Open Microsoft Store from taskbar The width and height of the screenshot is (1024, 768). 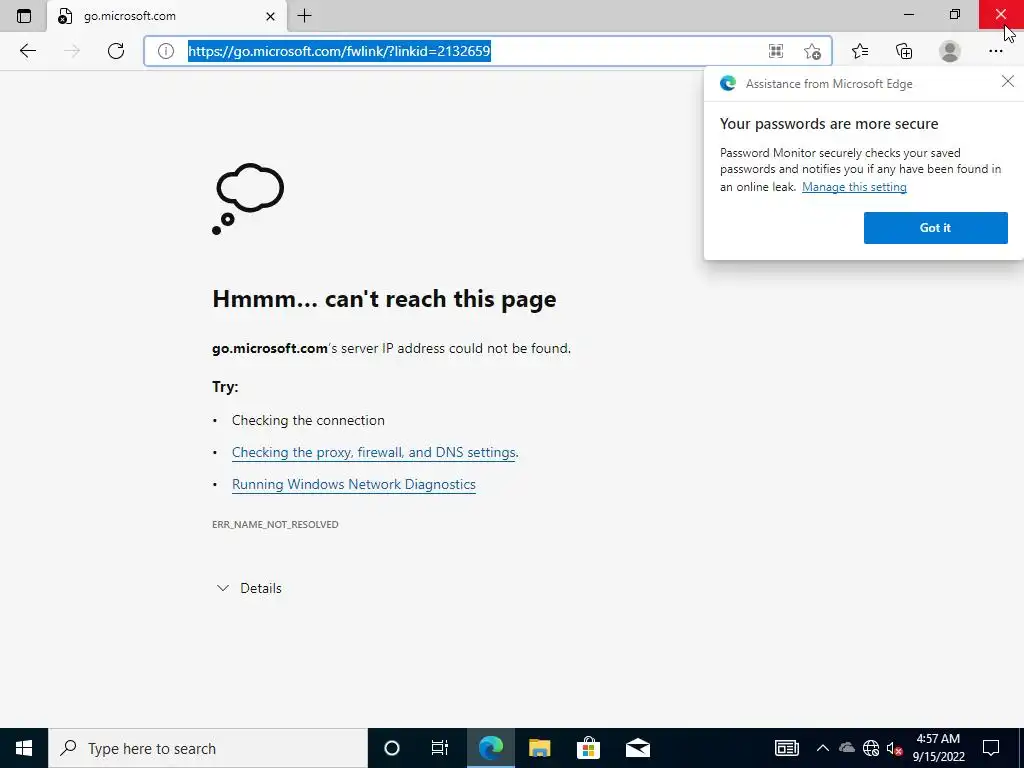(588, 748)
